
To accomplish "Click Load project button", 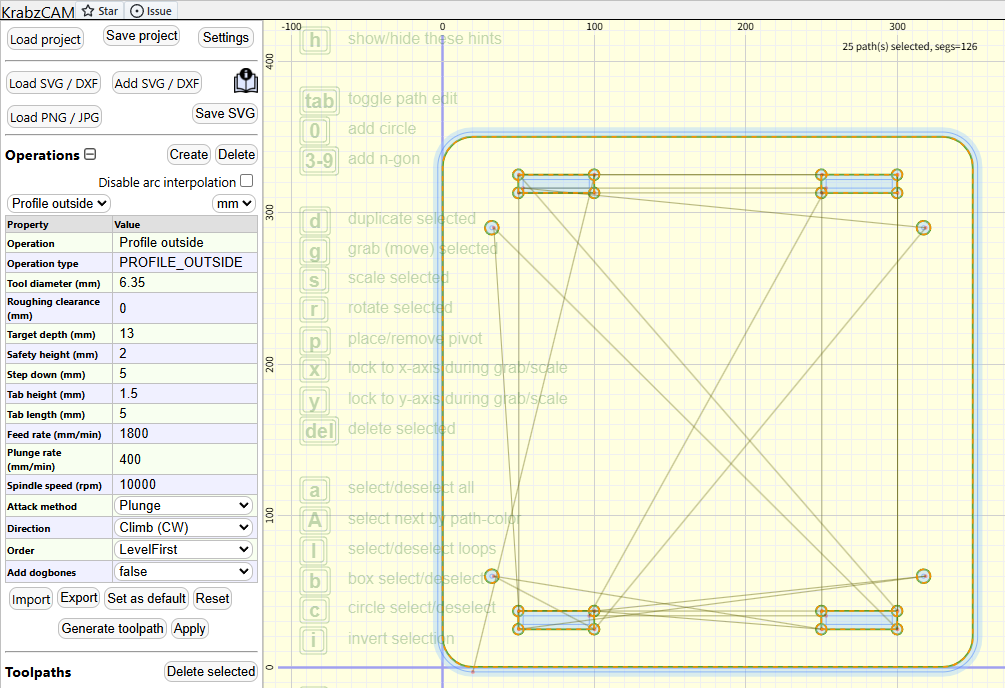I will pyautogui.click(x=46, y=39).
